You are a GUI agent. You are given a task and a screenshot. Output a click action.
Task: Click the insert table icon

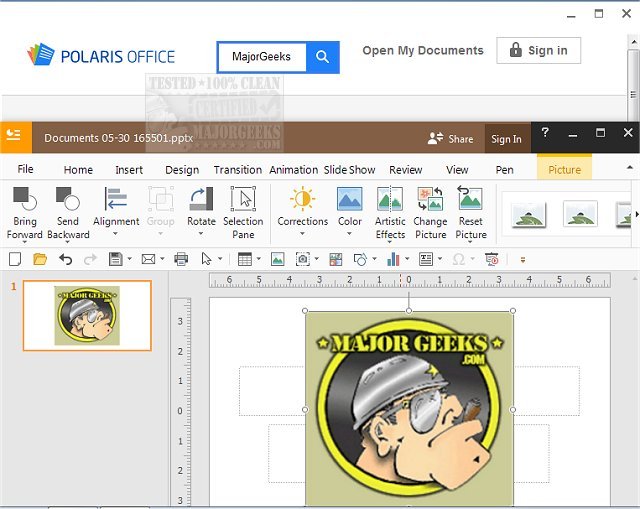pyautogui.click(x=244, y=259)
